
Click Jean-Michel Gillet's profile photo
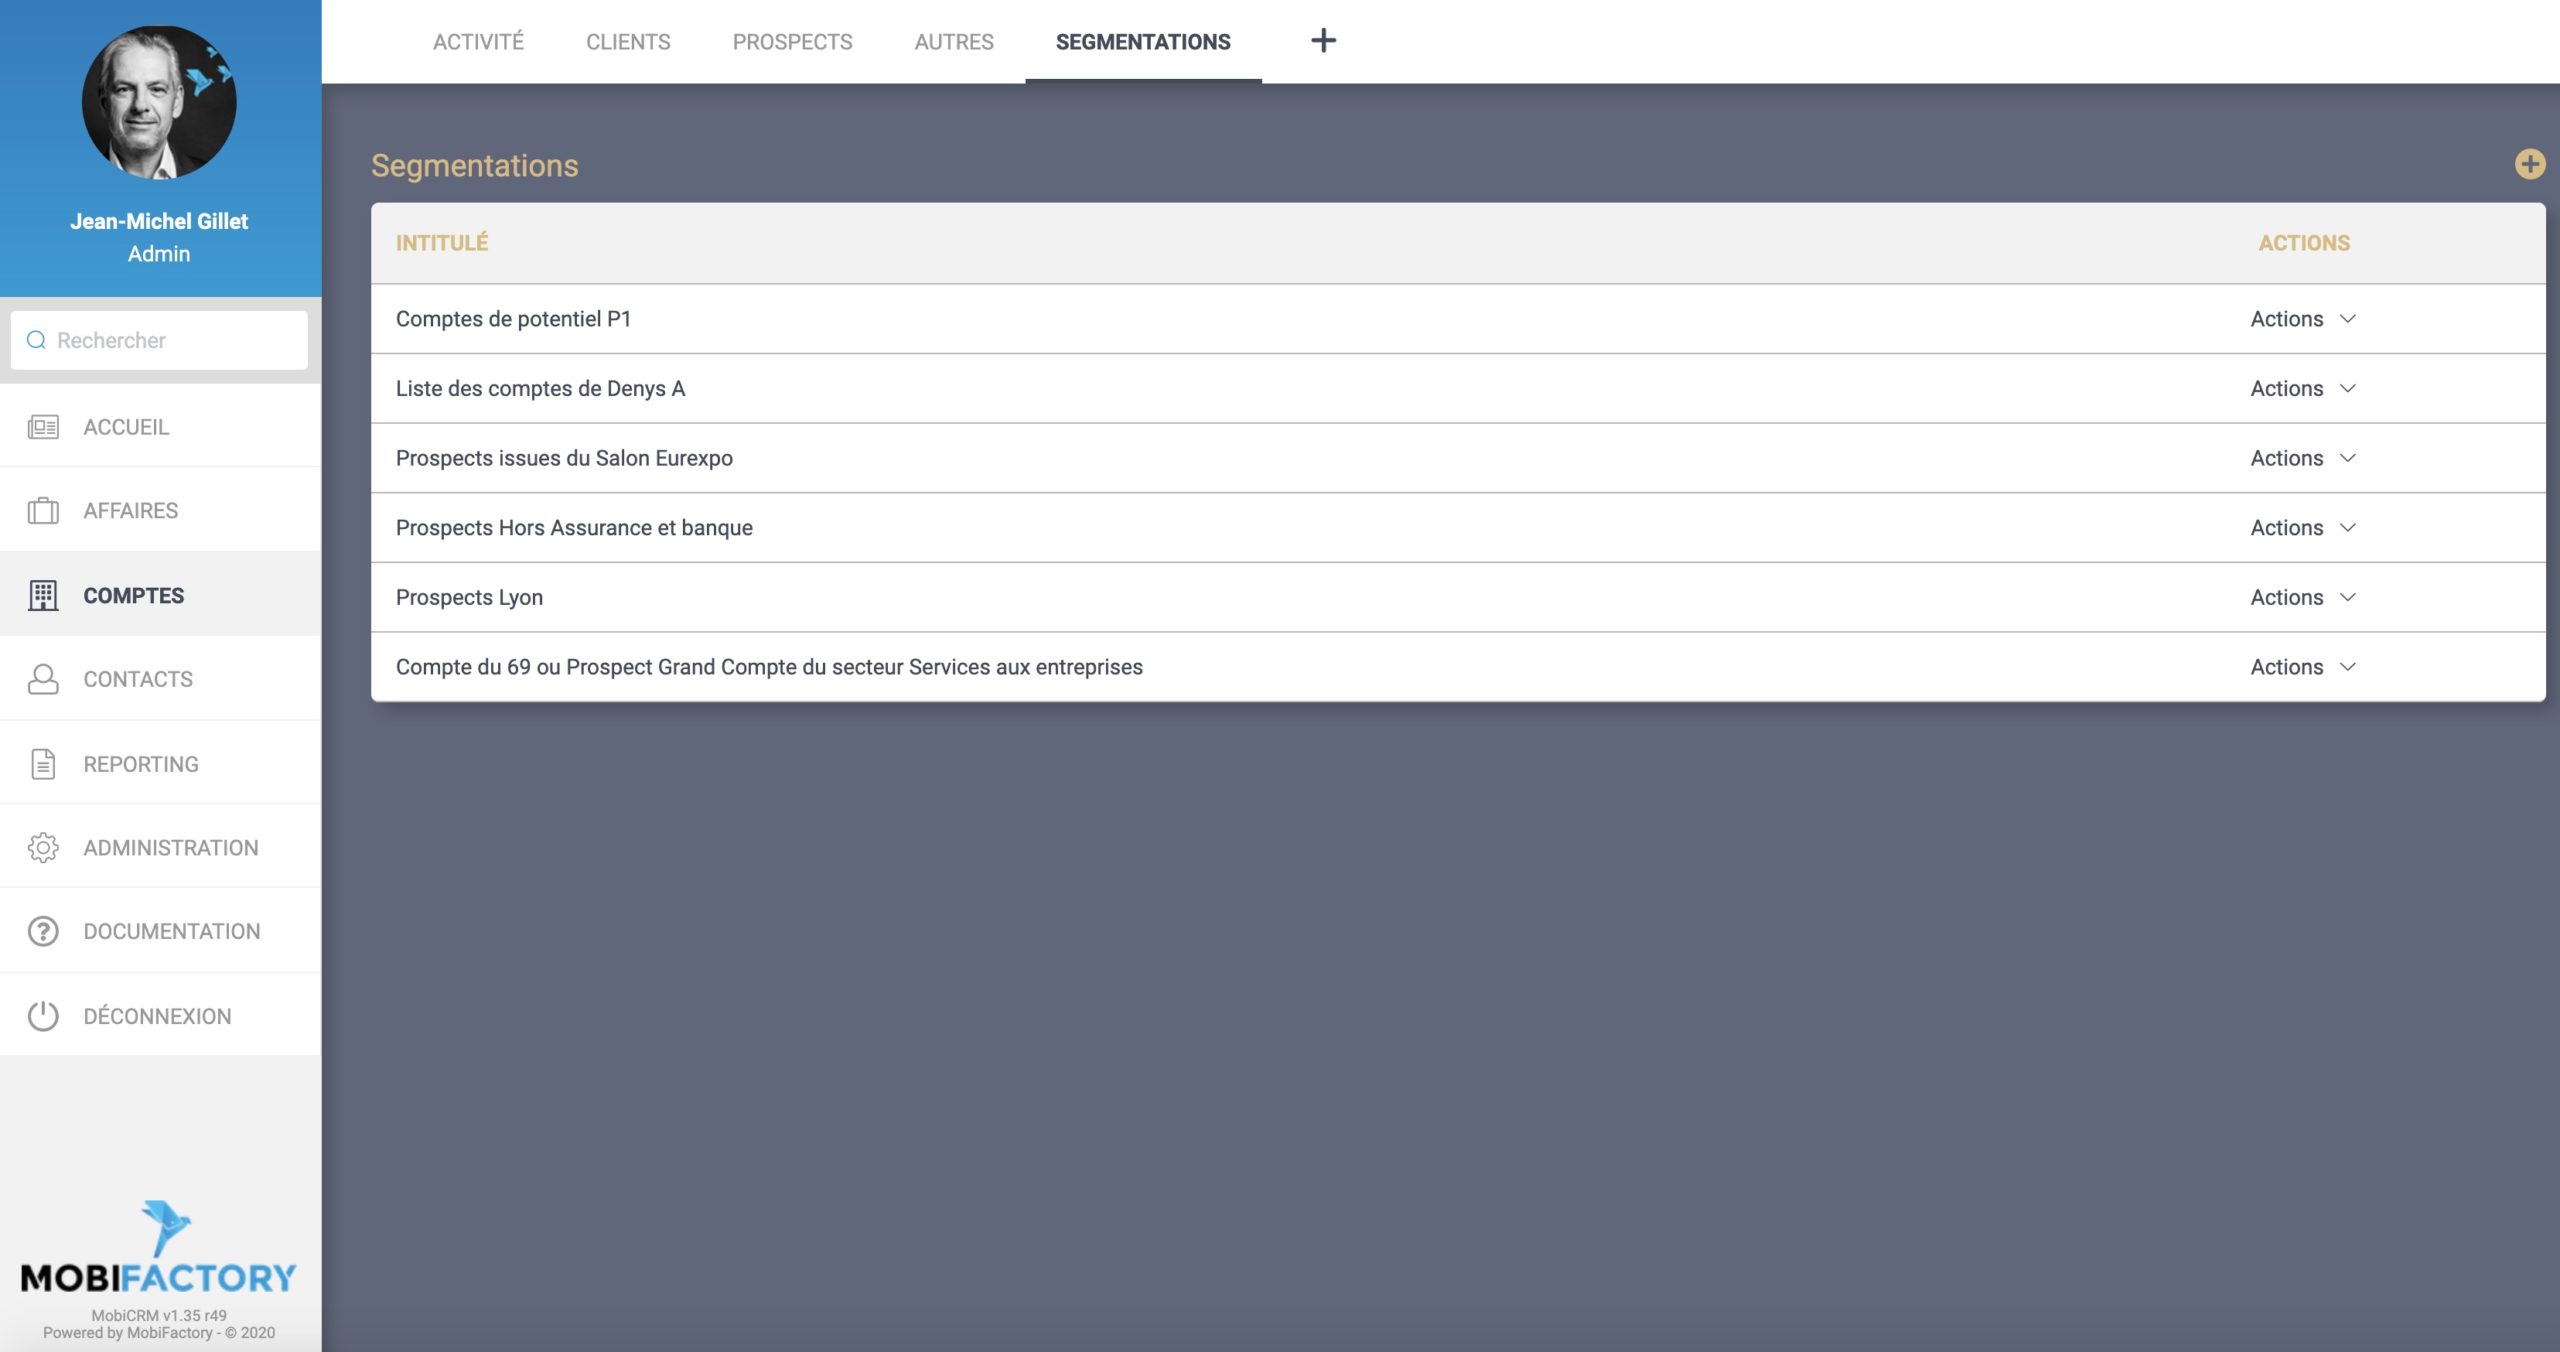click(159, 103)
